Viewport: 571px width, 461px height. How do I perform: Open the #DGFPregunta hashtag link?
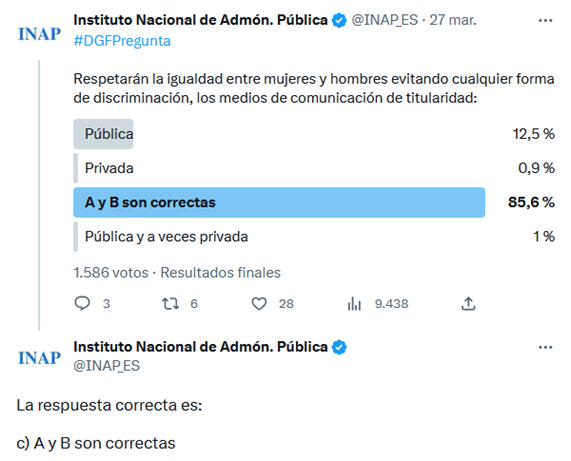122,41
